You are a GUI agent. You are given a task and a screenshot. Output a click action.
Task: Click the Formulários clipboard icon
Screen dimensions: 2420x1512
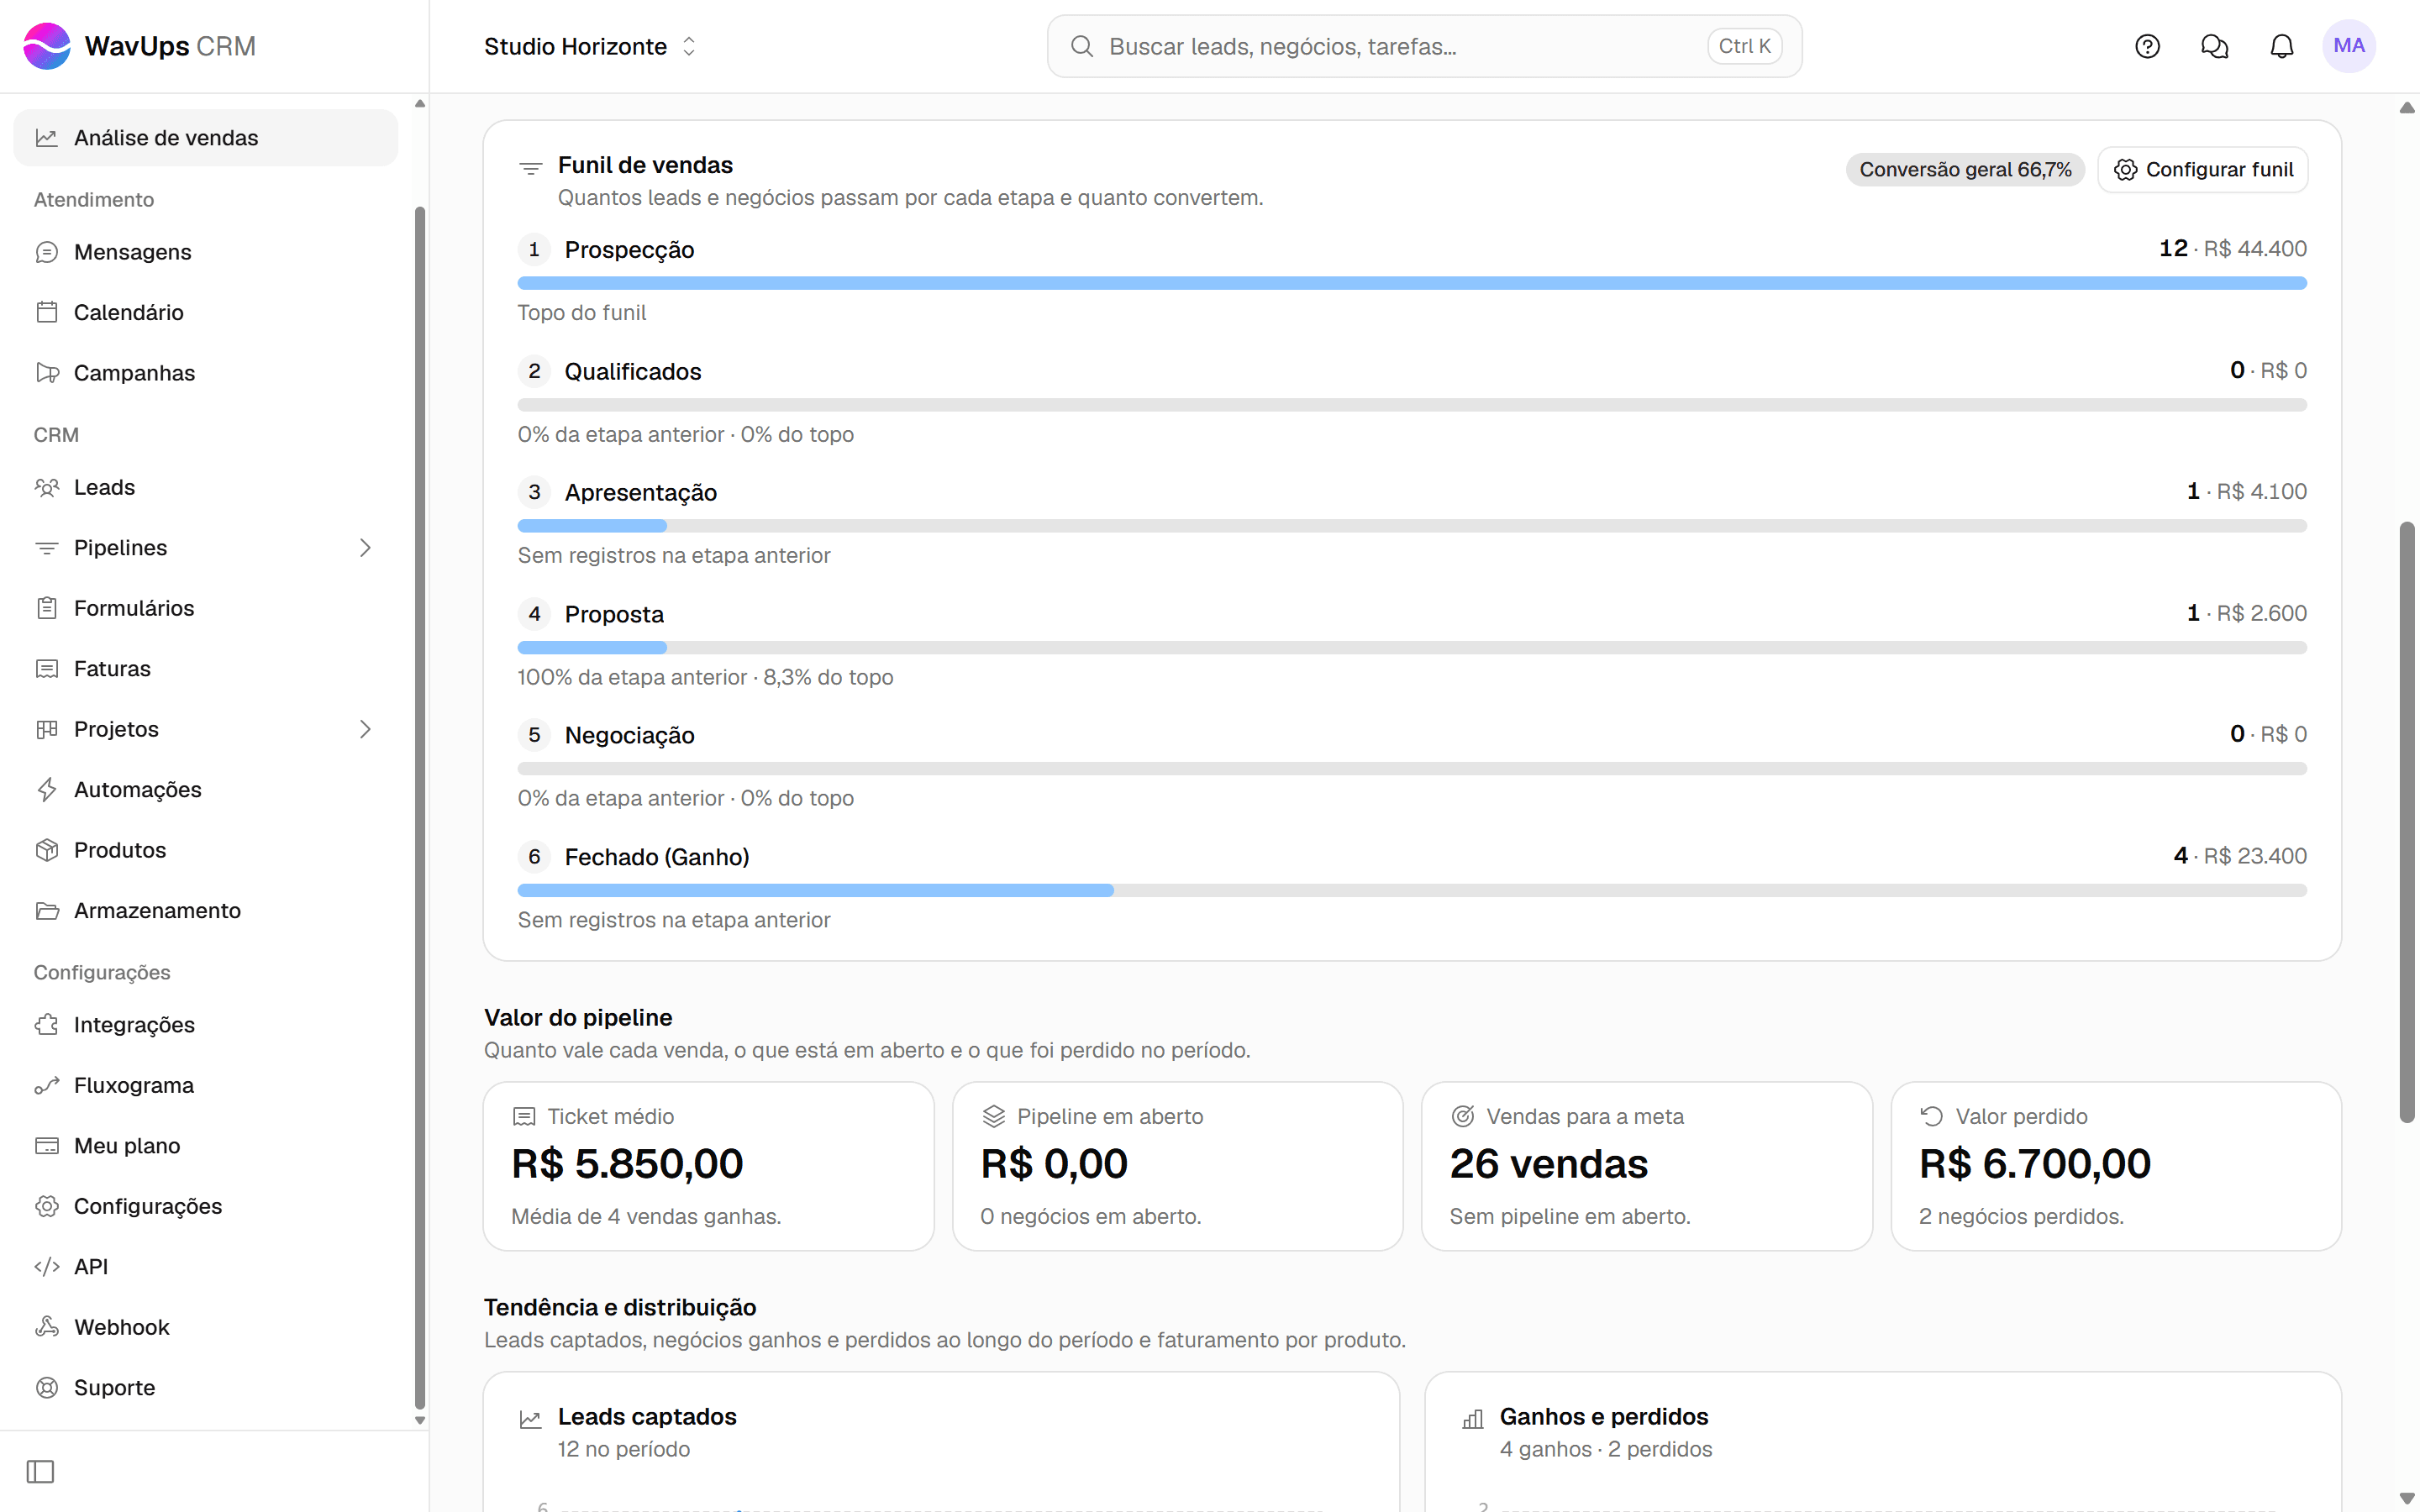tap(47, 608)
